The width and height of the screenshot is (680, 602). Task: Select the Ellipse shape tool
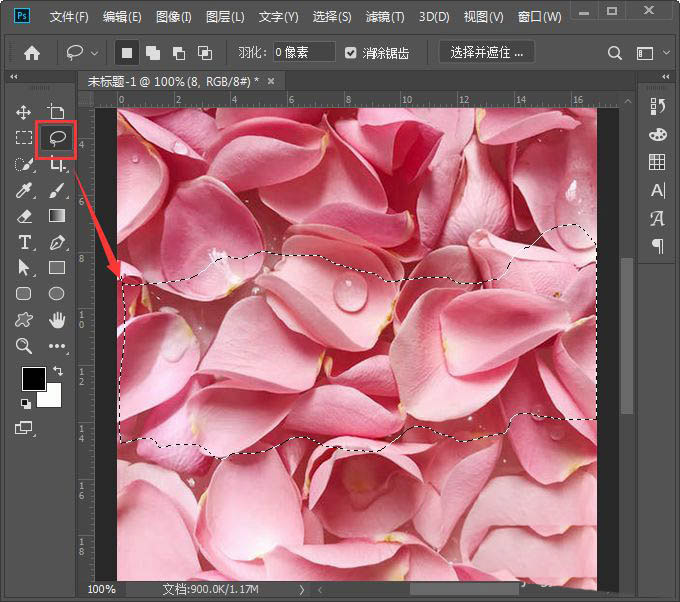tap(56, 294)
